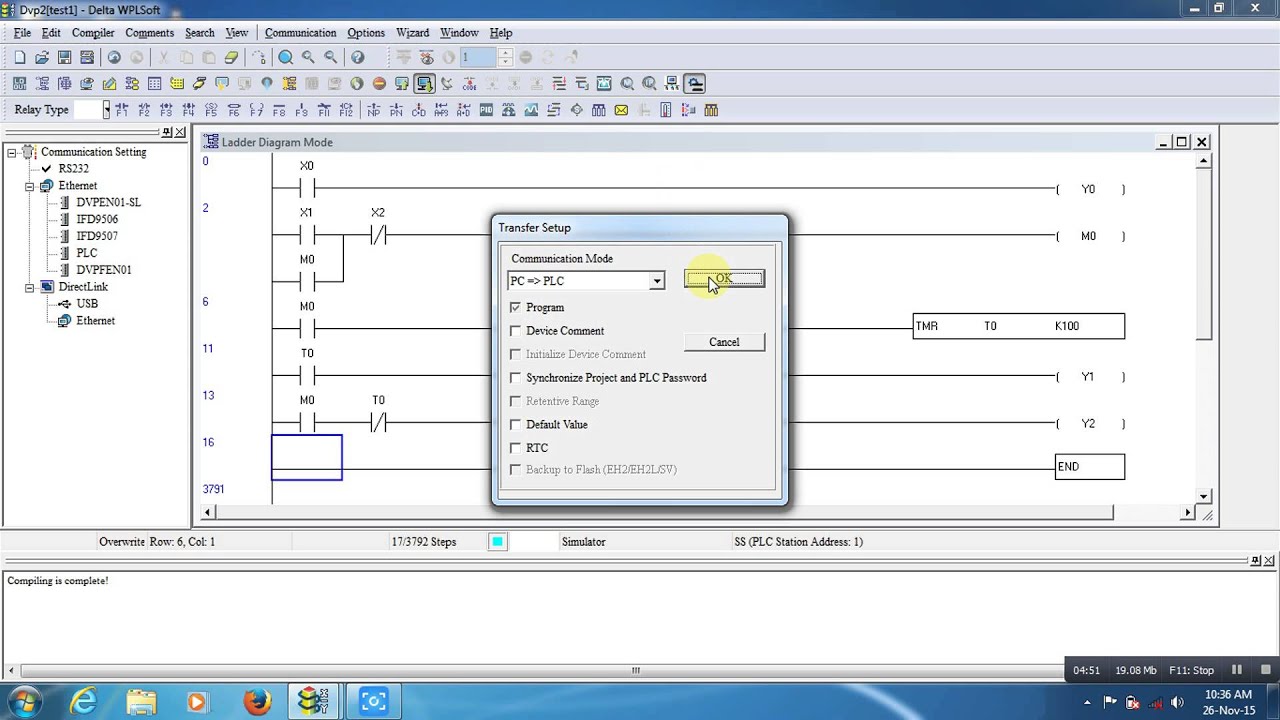Click the F9 vertical line icon
Image resolution: width=1280 pixels, height=720 pixels.
301,110
